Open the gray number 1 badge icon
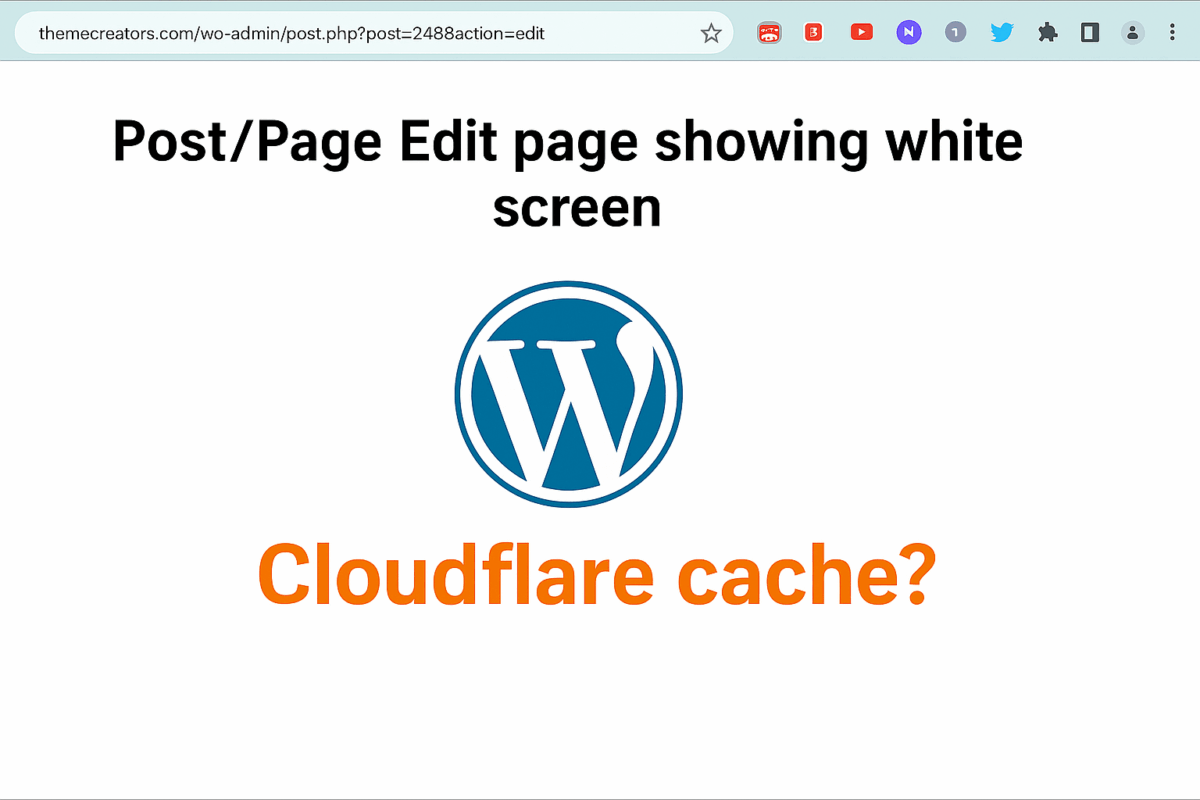 [955, 32]
